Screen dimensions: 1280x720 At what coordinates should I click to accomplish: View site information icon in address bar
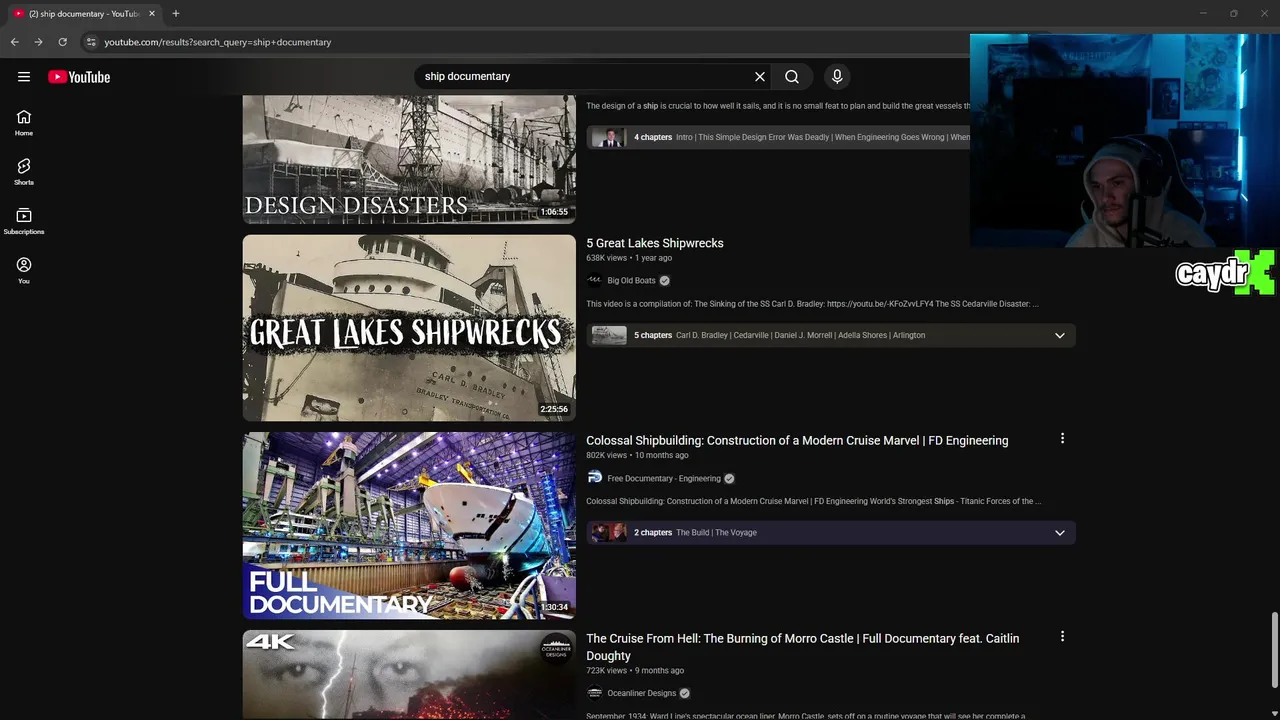click(91, 42)
